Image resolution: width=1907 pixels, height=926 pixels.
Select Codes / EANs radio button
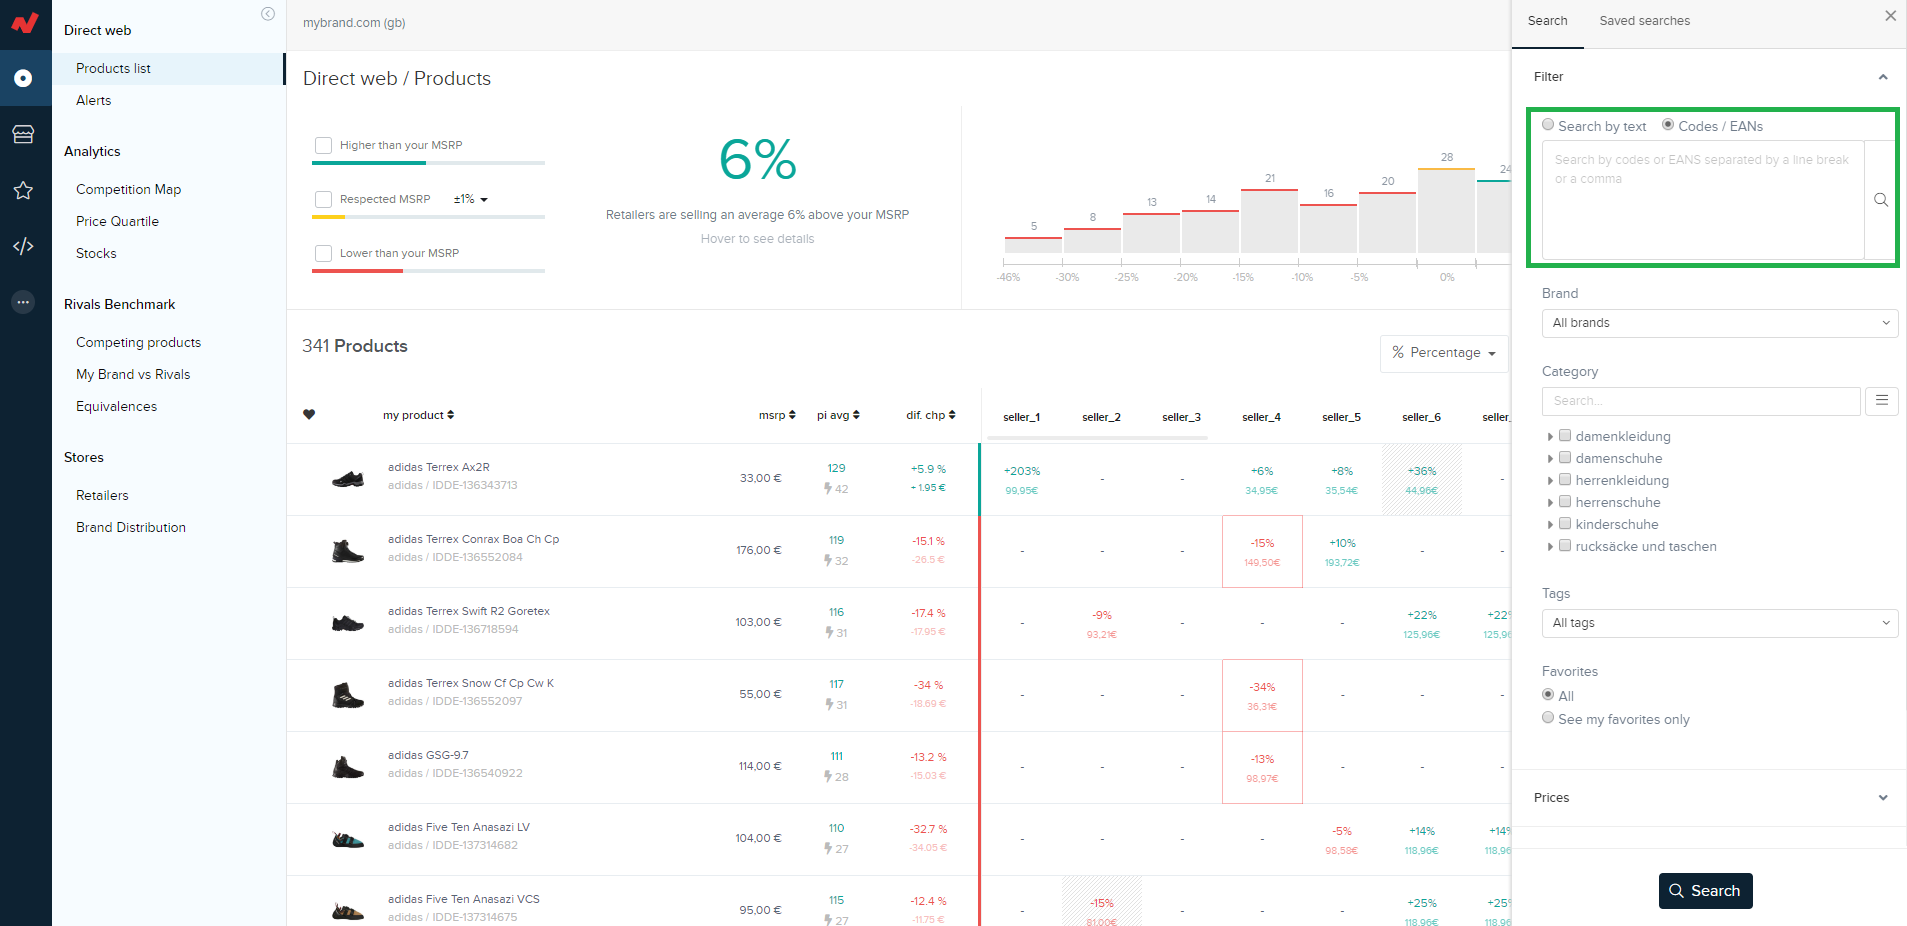[1668, 125]
